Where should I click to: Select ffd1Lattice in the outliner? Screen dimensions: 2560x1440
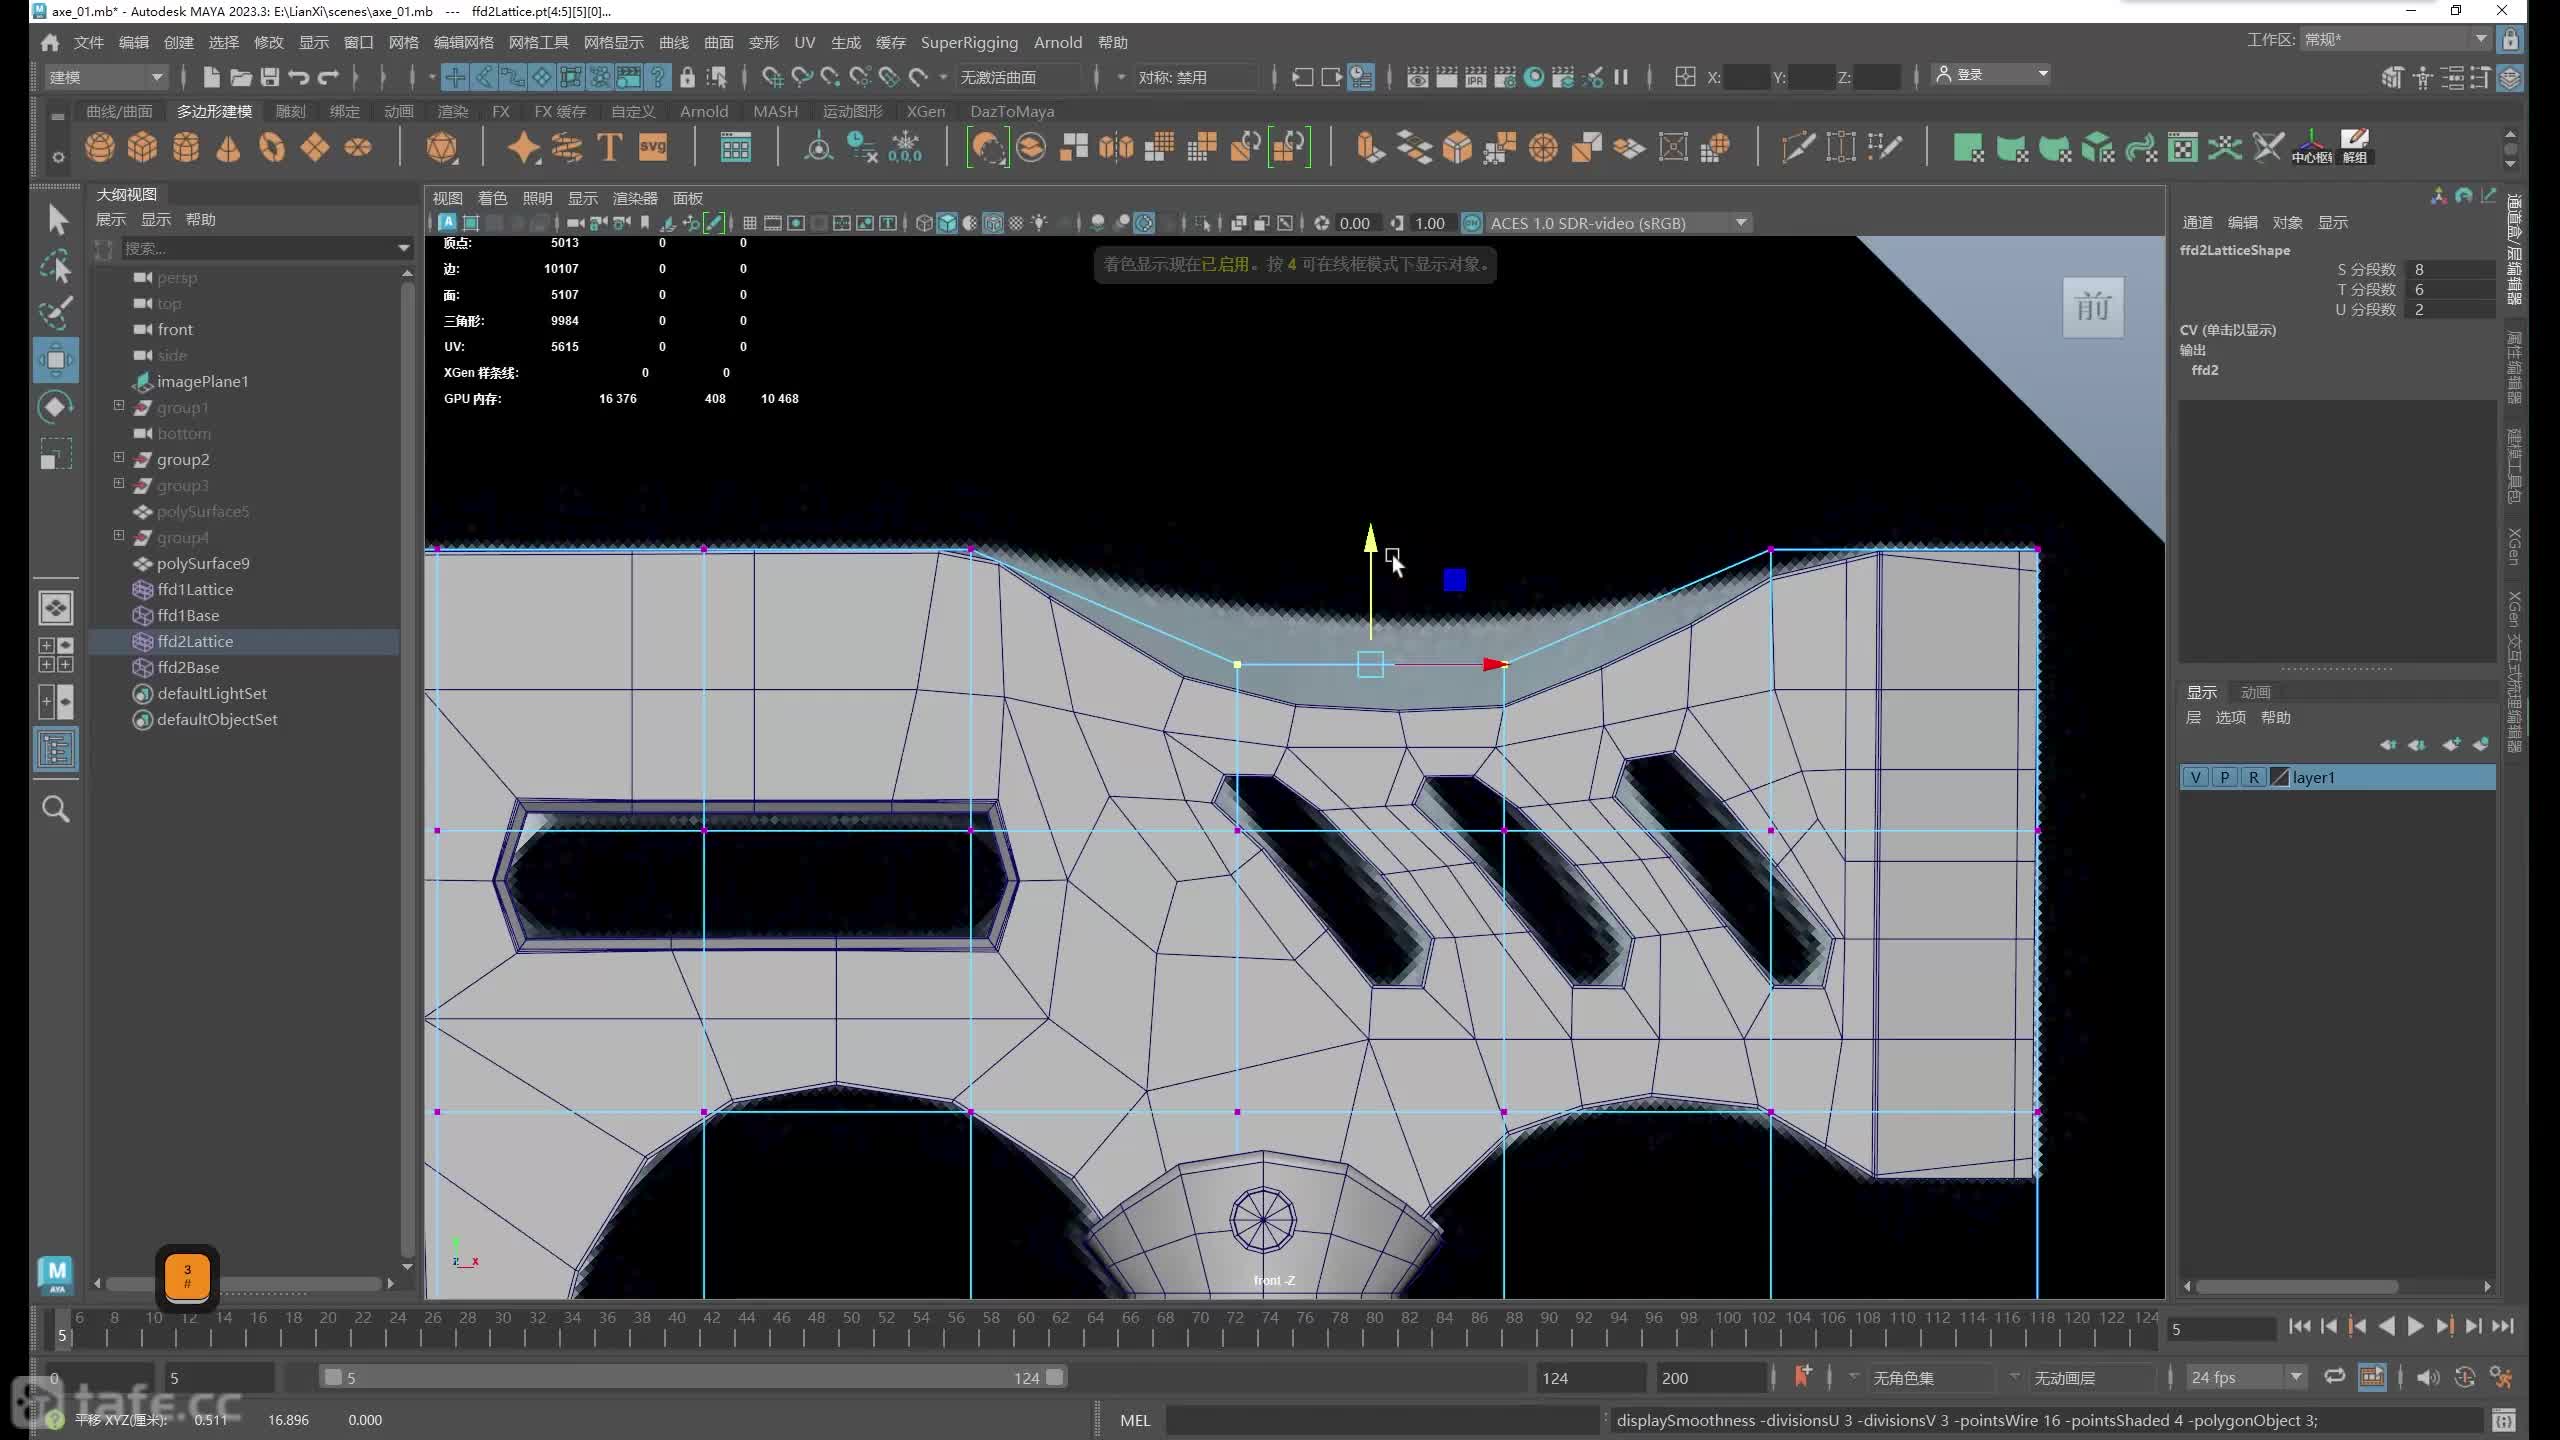(195, 589)
